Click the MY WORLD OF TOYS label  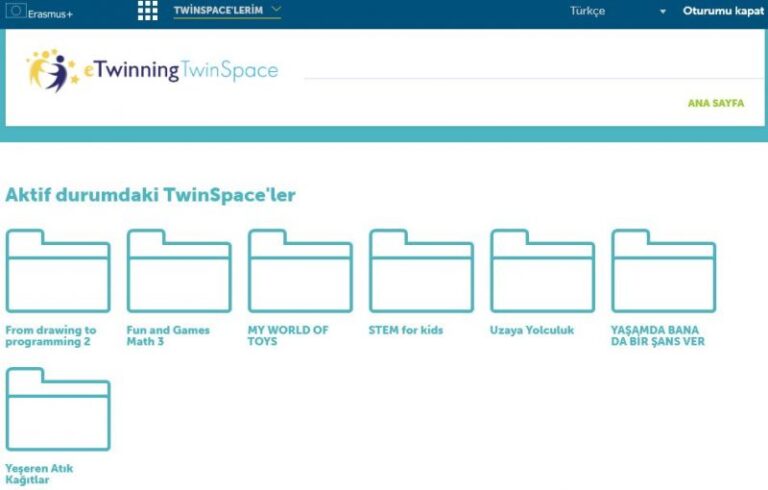(288, 336)
